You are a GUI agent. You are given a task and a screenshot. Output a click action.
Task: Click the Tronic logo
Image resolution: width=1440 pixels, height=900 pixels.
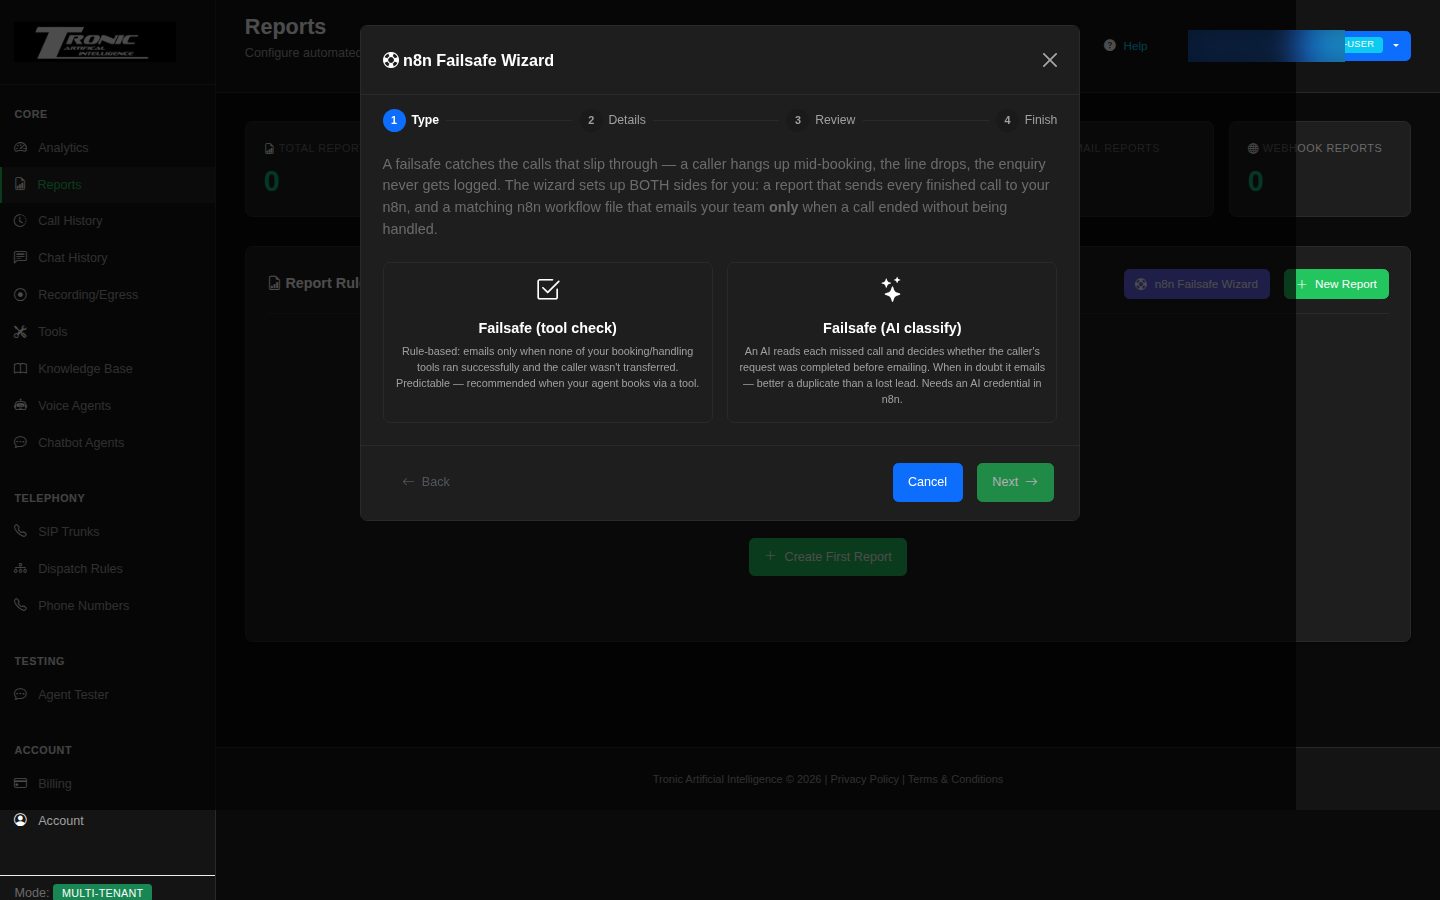click(x=94, y=42)
